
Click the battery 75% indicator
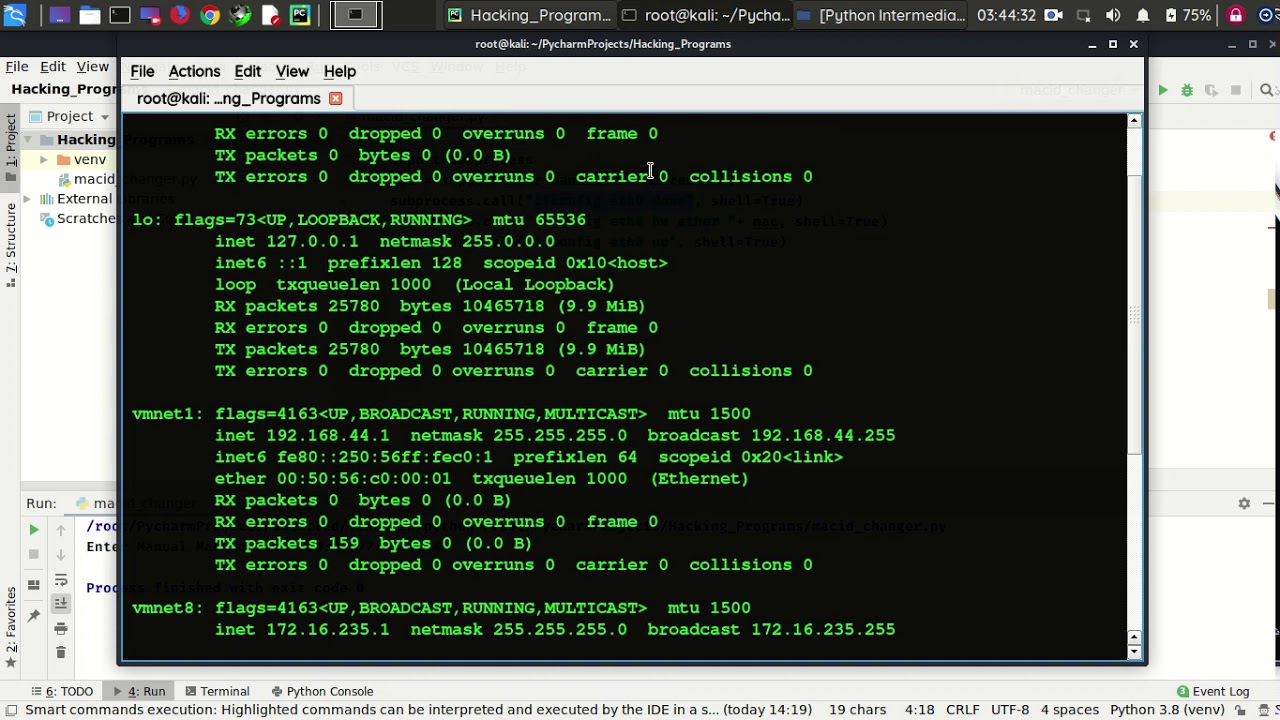(1188, 15)
